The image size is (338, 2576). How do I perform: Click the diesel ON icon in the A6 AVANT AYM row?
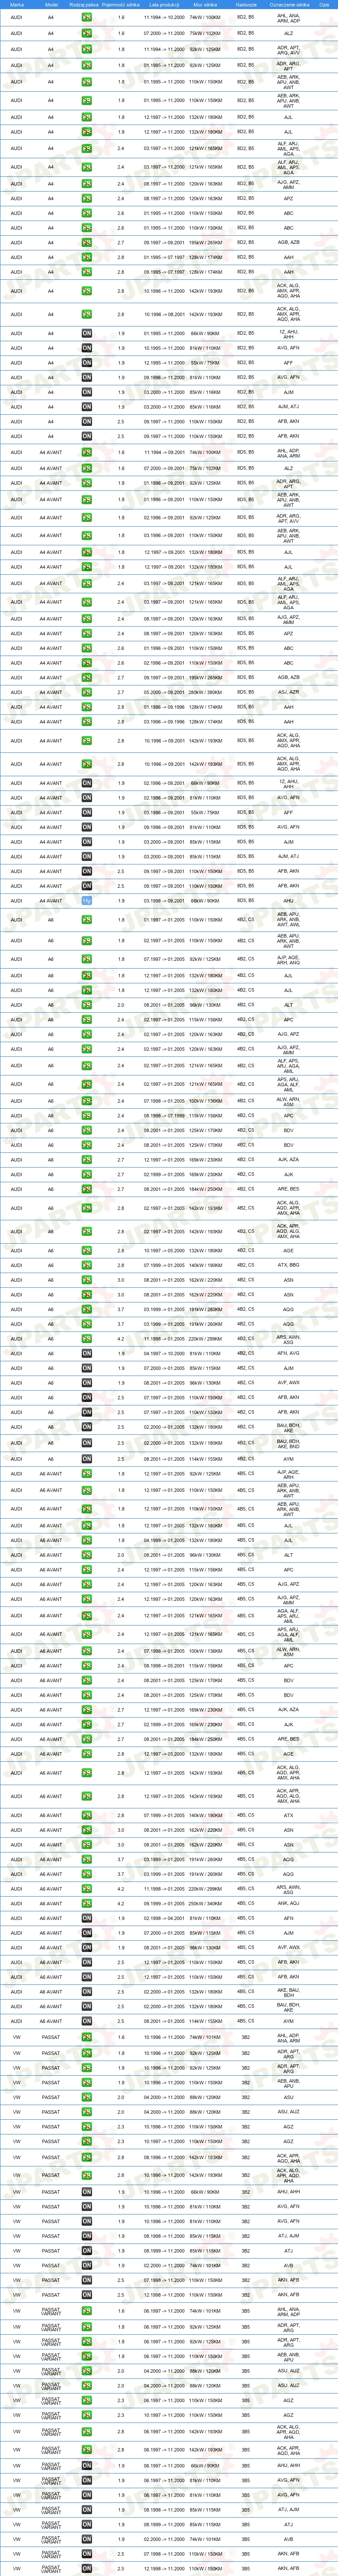87,2021
